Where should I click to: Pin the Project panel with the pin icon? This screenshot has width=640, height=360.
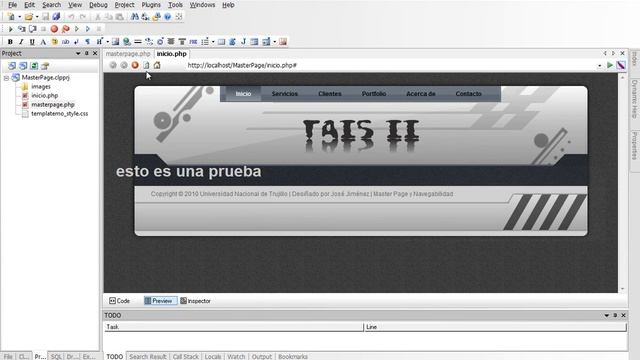click(87, 53)
